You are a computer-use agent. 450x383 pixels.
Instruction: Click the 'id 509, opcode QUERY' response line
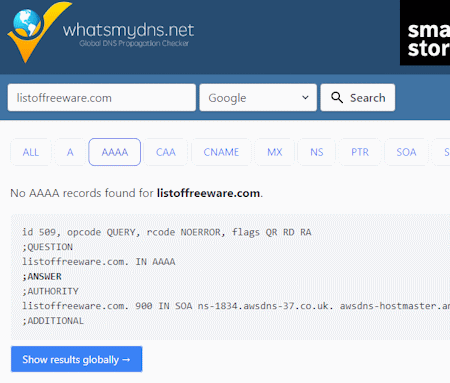pos(167,232)
